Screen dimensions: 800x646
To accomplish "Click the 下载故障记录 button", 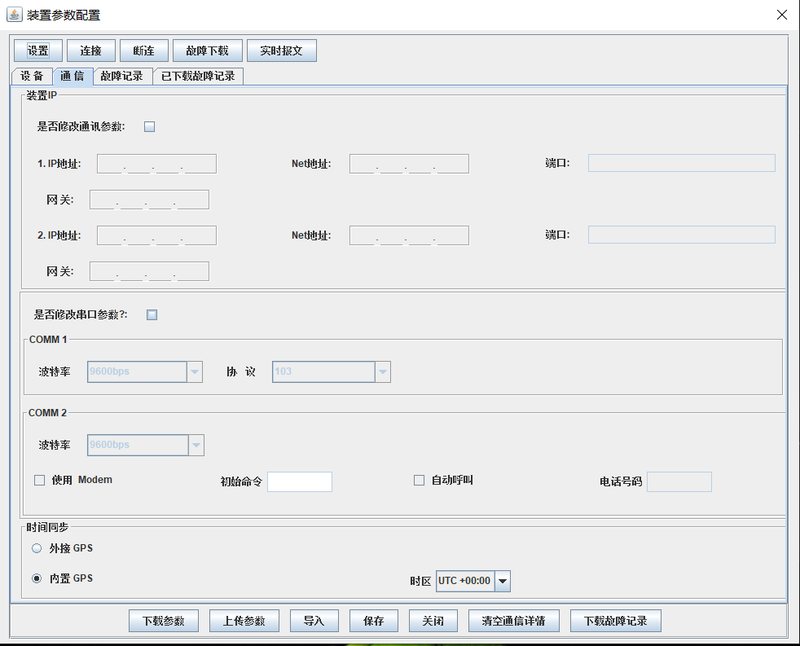I will tap(616, 621).
